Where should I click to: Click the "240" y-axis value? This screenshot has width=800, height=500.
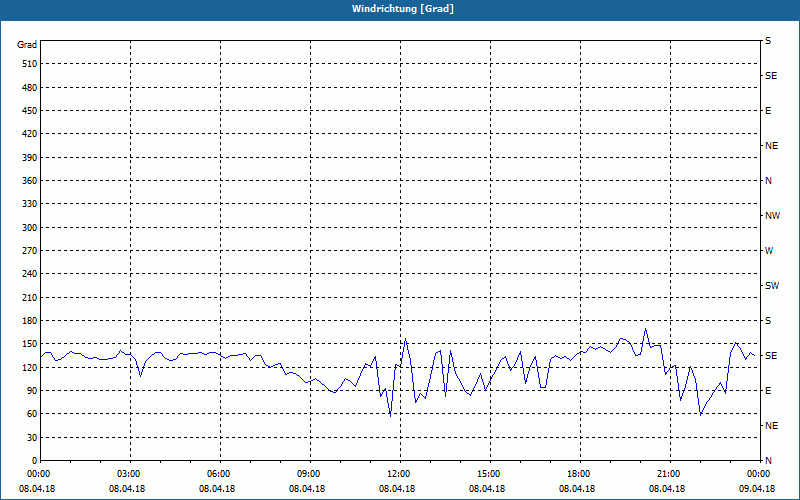(x=30, y=274)
